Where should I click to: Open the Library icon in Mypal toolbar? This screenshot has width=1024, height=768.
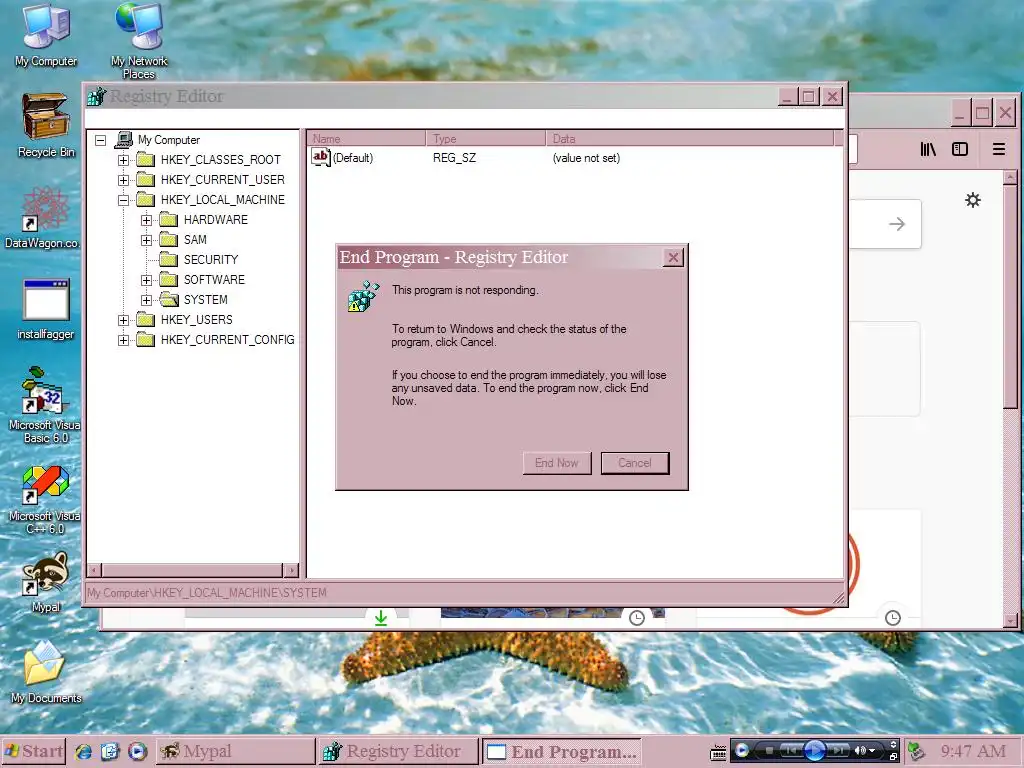(928, 150)
